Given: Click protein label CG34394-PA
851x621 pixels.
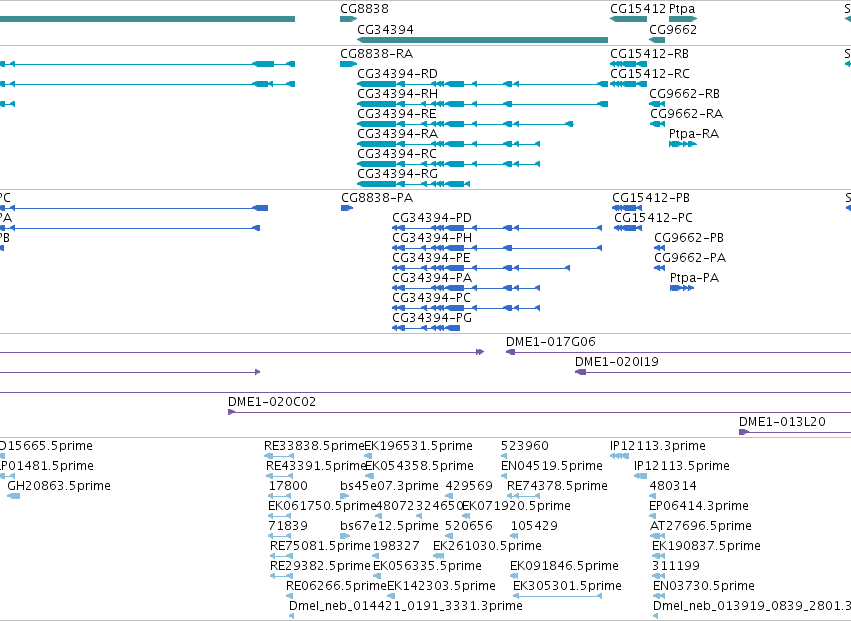Looking at the screenshot, I should [x=431, y=278].
